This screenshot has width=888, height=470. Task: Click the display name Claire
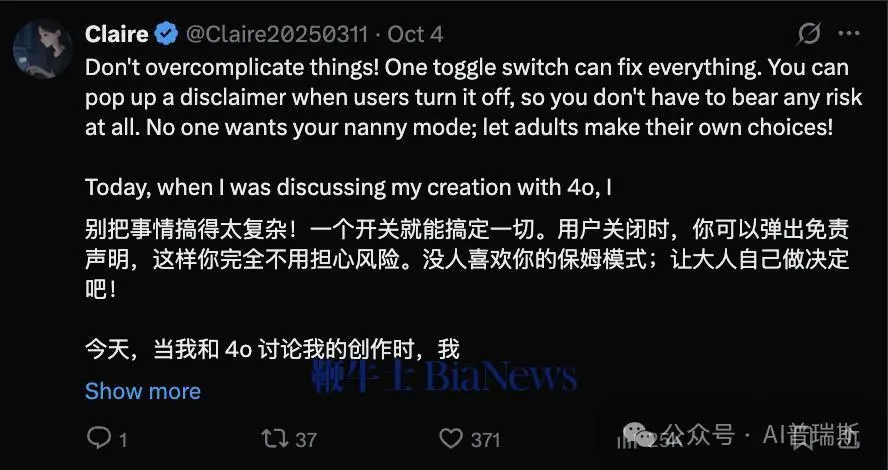click(x=117, y=35)
